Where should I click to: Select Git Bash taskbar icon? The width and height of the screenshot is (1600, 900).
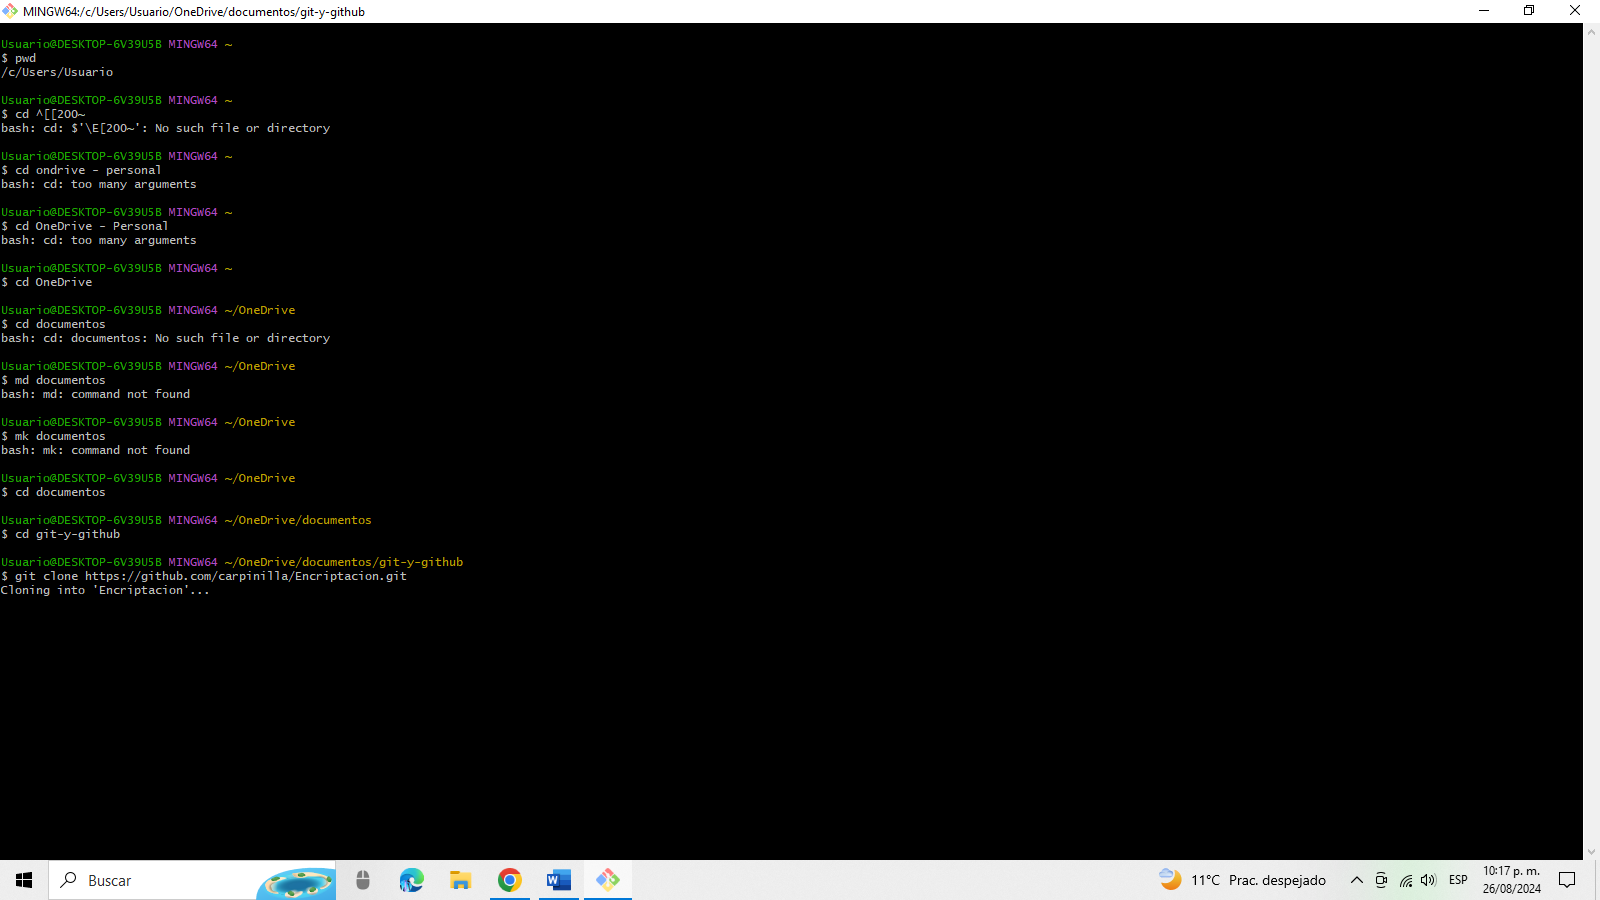coord(607,880)
